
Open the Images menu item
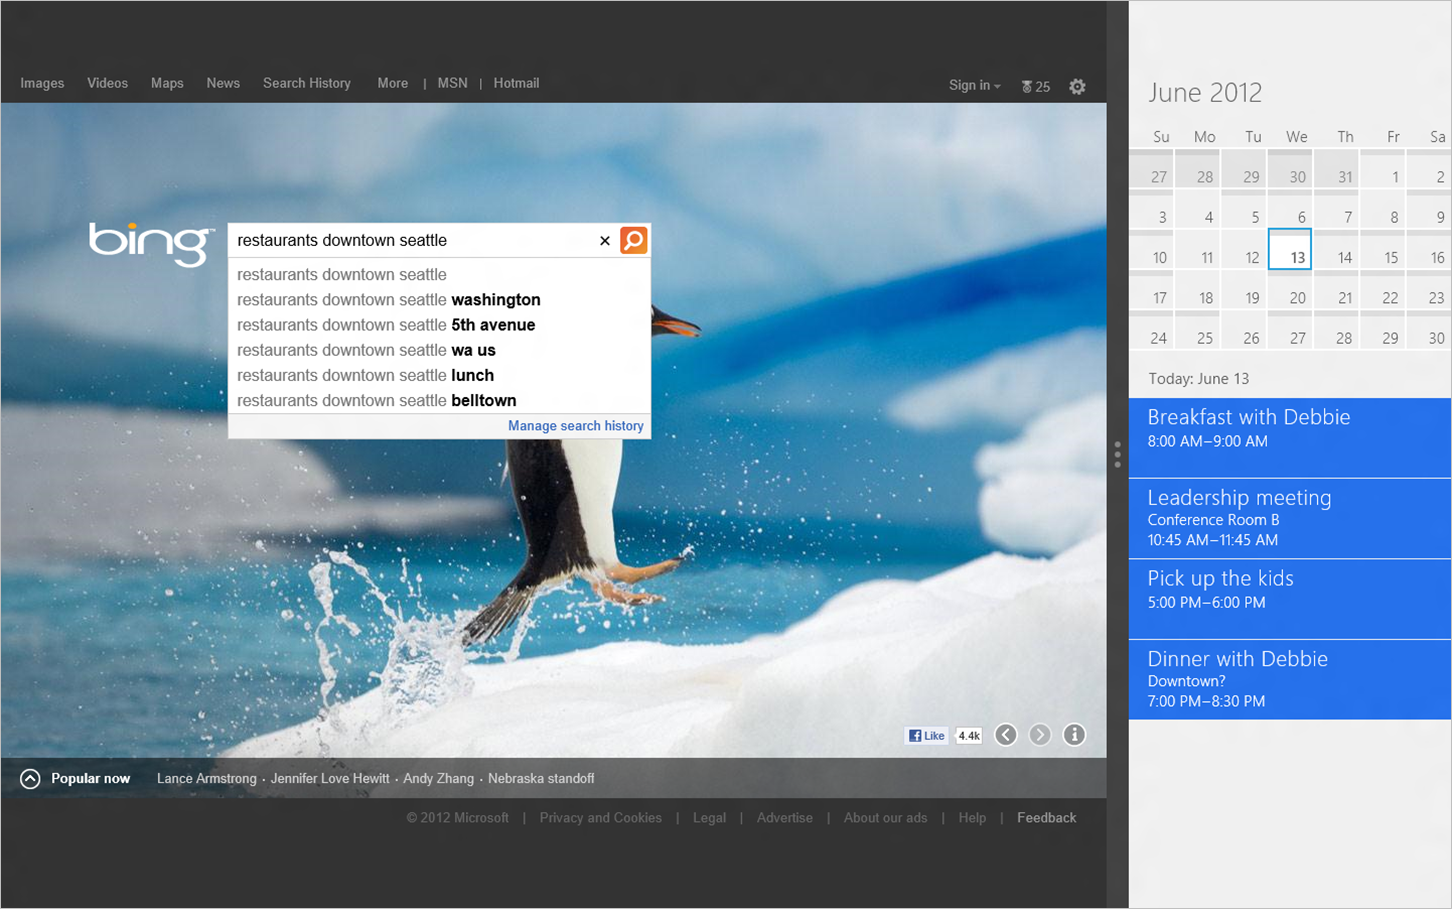click(42, 83)
